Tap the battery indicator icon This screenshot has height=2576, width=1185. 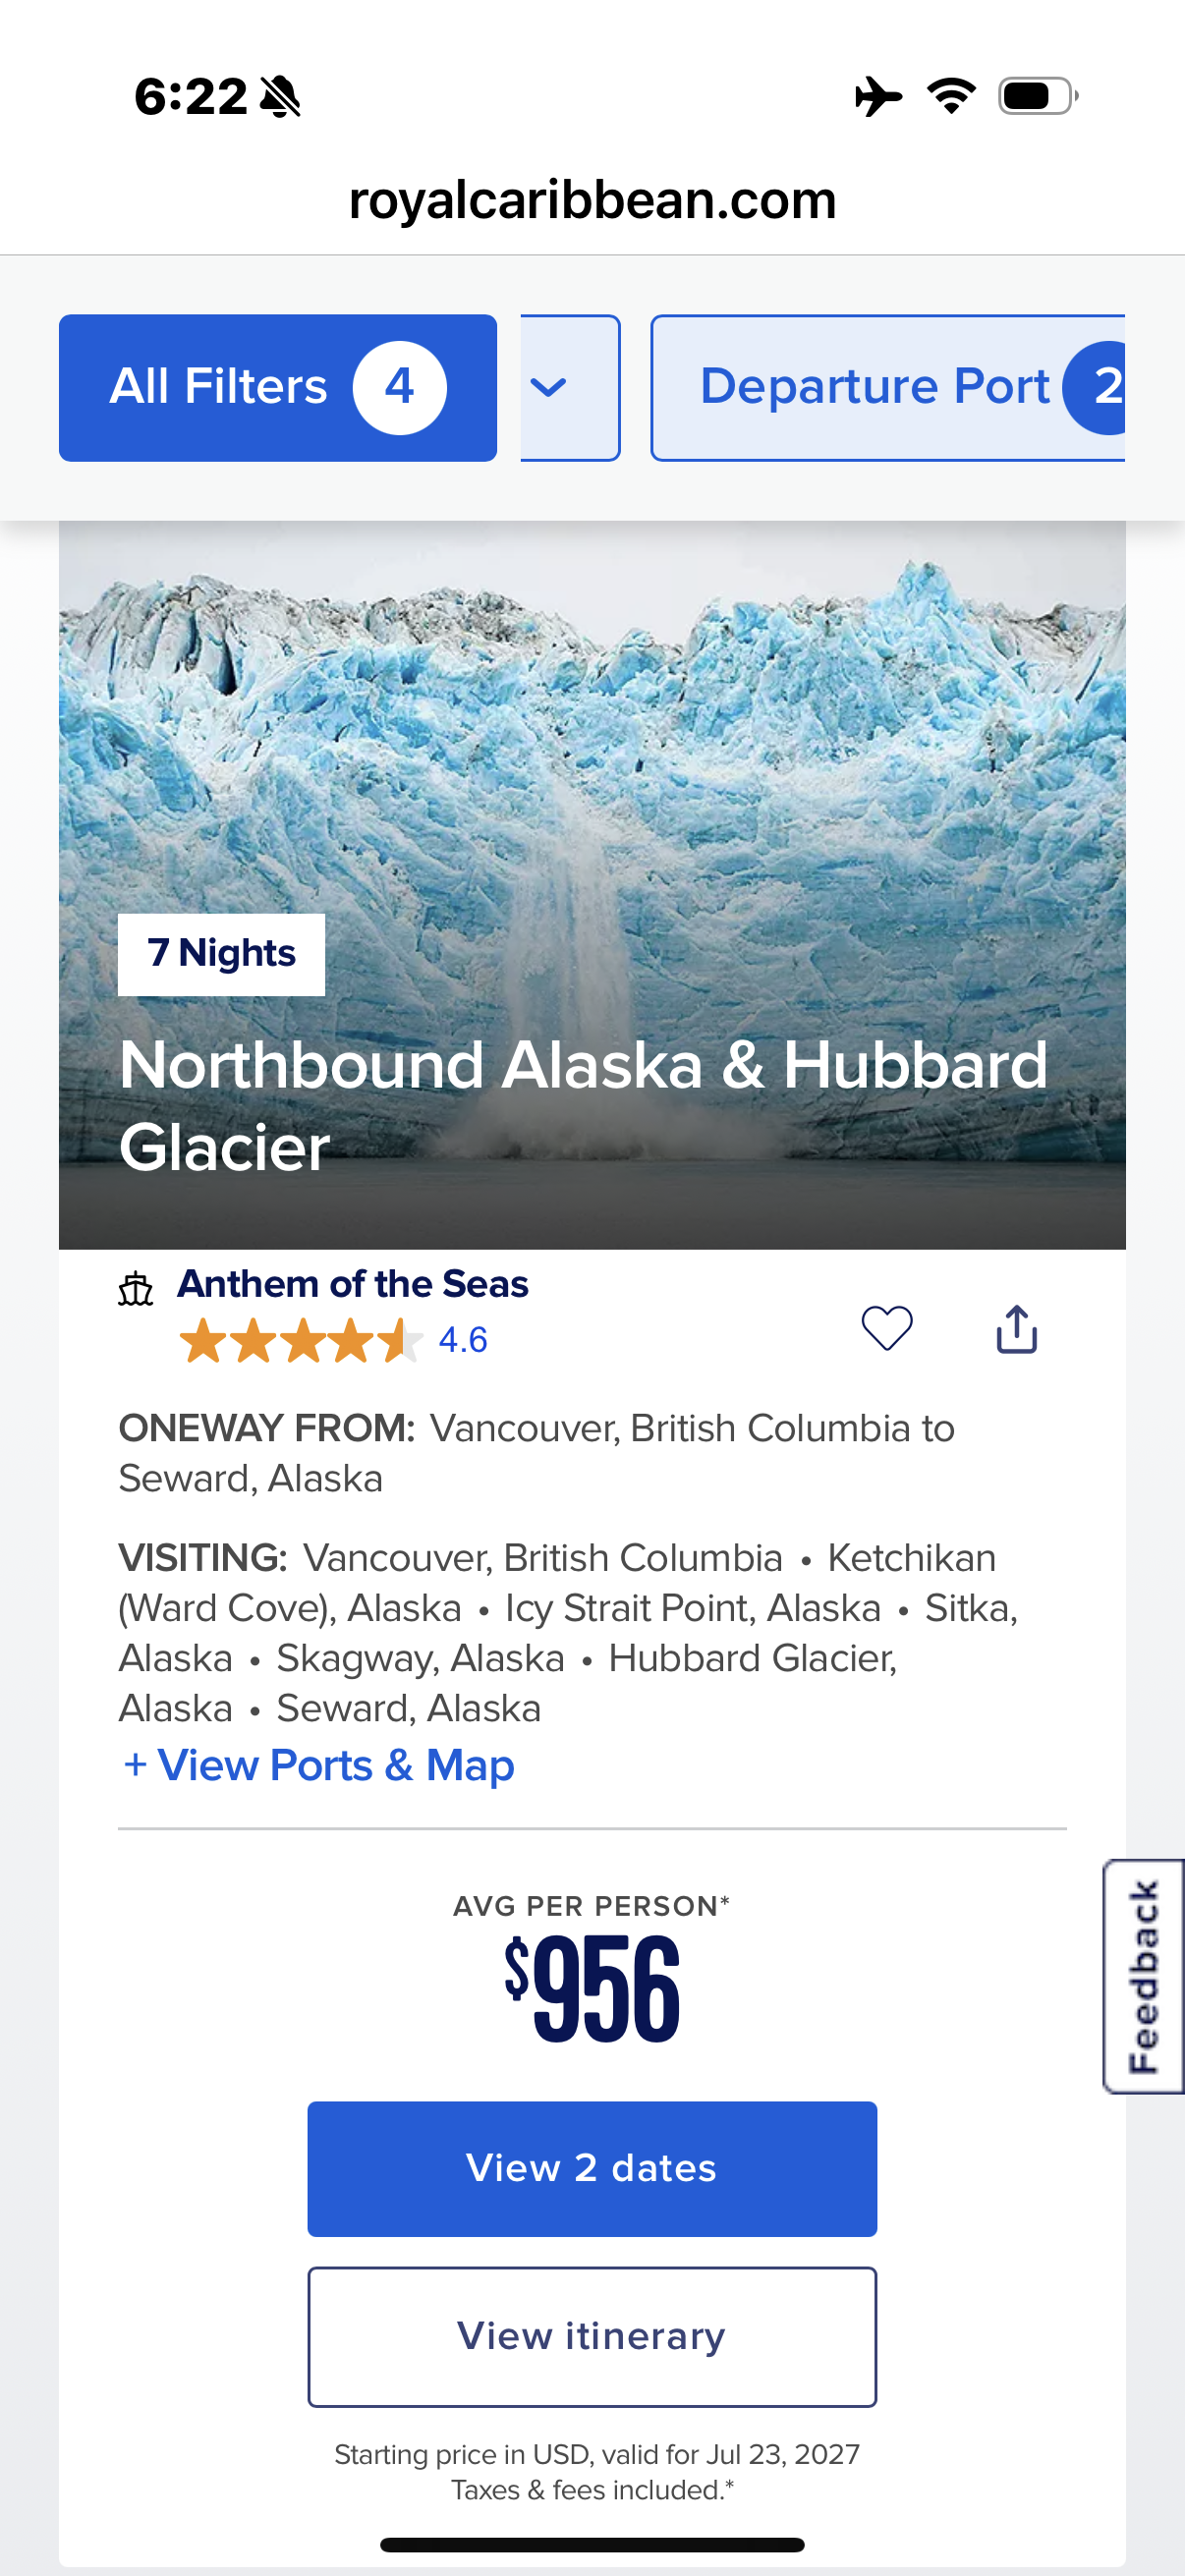[1037, 97]
